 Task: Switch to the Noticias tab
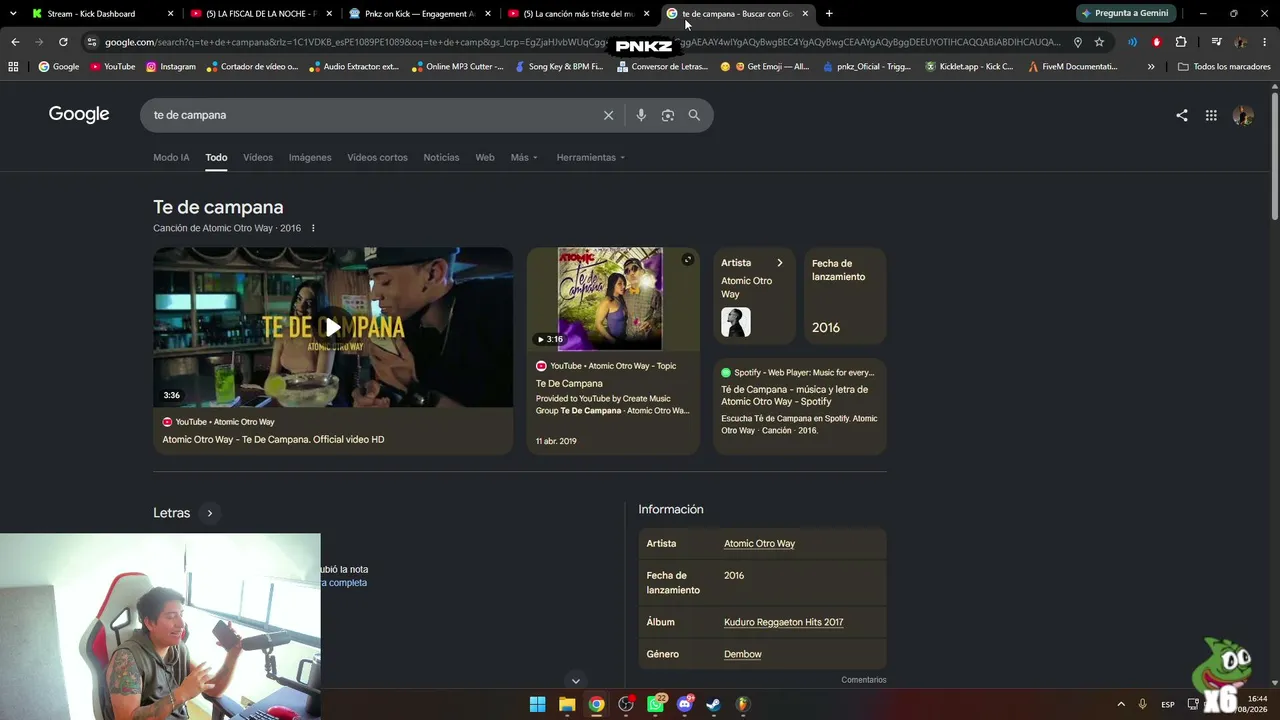[x=441, y=158]
